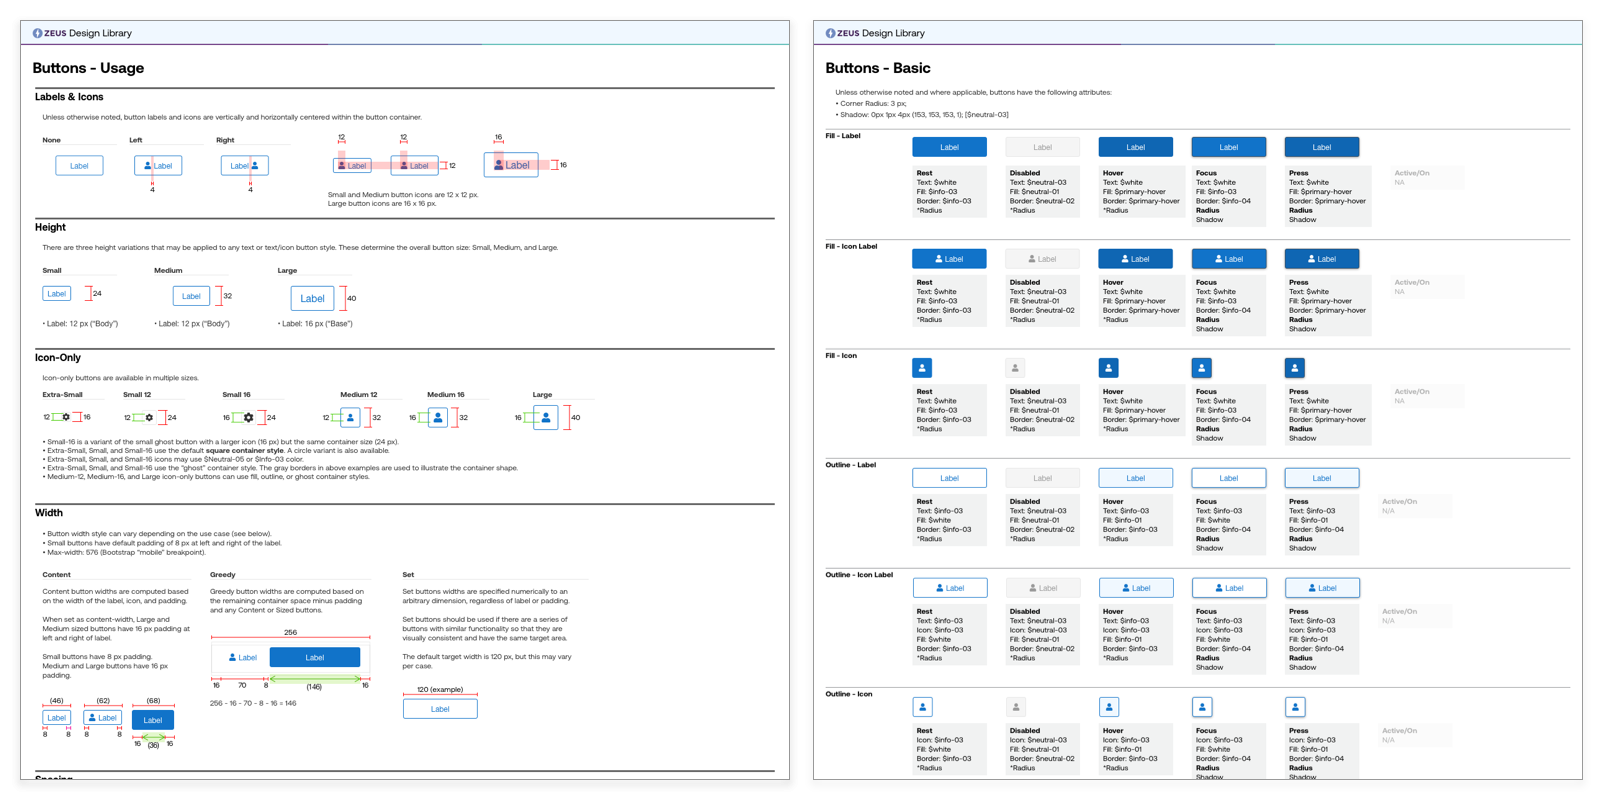Click the 'Height' section heading
1600x800 pixels.
pos(50,228)
